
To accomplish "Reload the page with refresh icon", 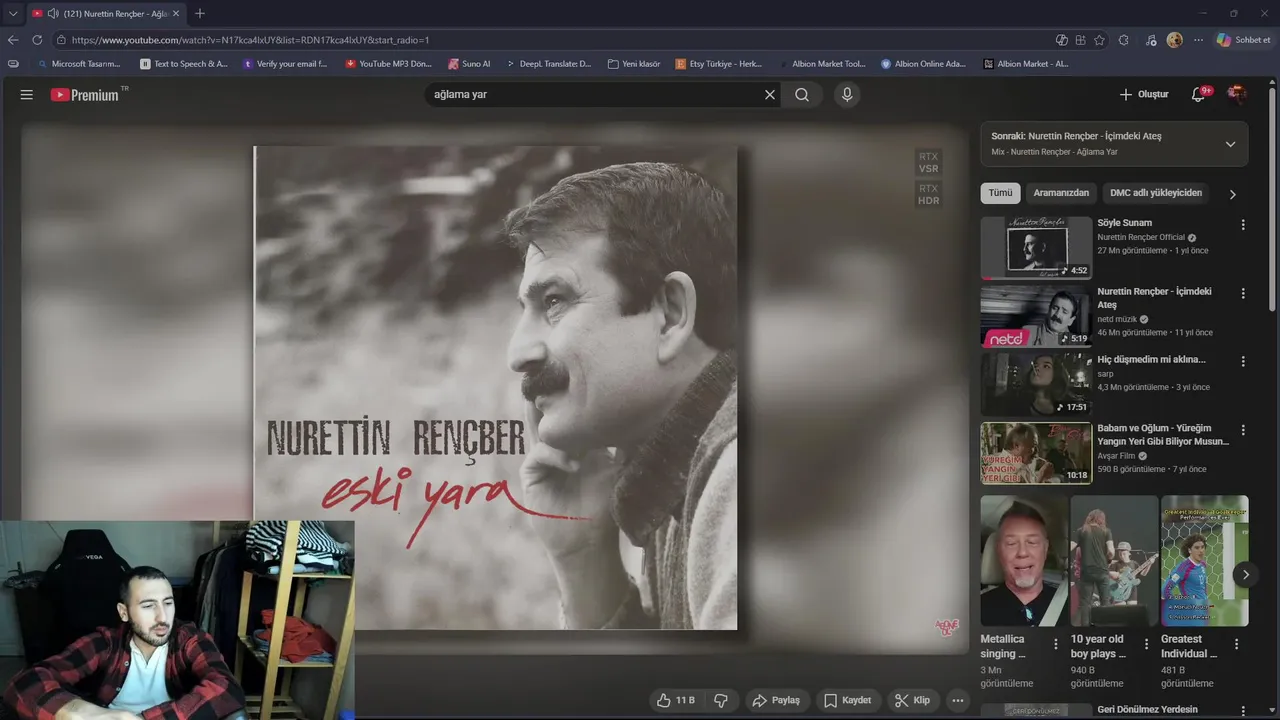I will click(37, 40).
